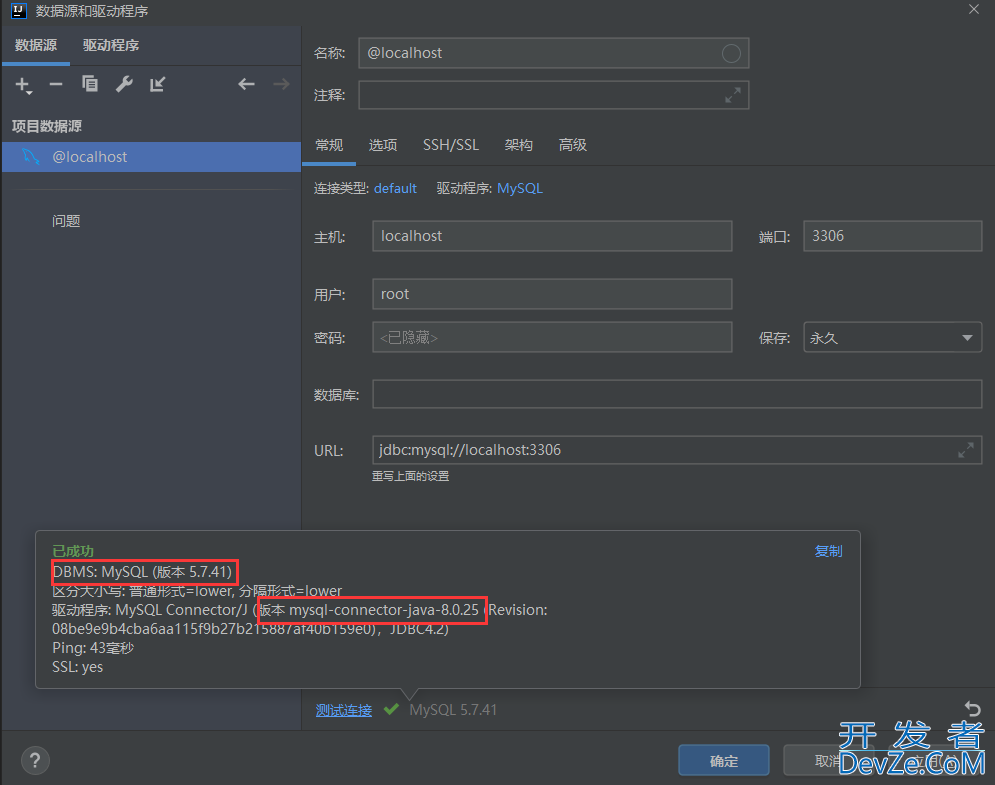995x785 pixels.
Task: Click the make global arrow icon
Action: click(x=157, y=84)
